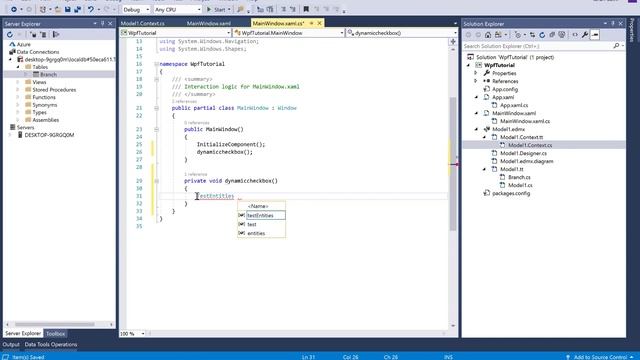Click the magnifier search icon in Solution Explorer
Image resolution: width=640 pixels, height=360 pixels.
616,46
